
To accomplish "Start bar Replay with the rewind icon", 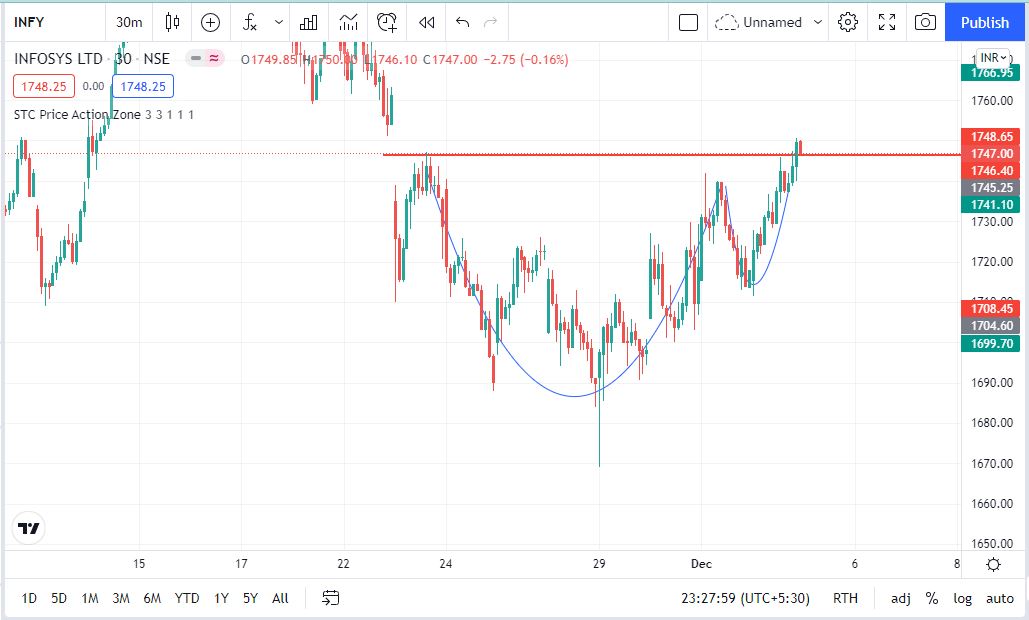I will pyautogui.click(x=427, y=22).
